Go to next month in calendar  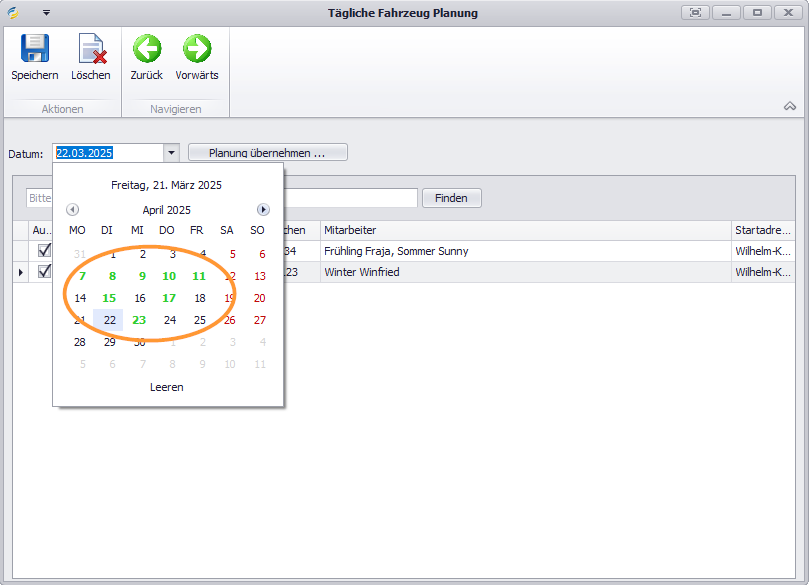point(263,210)
